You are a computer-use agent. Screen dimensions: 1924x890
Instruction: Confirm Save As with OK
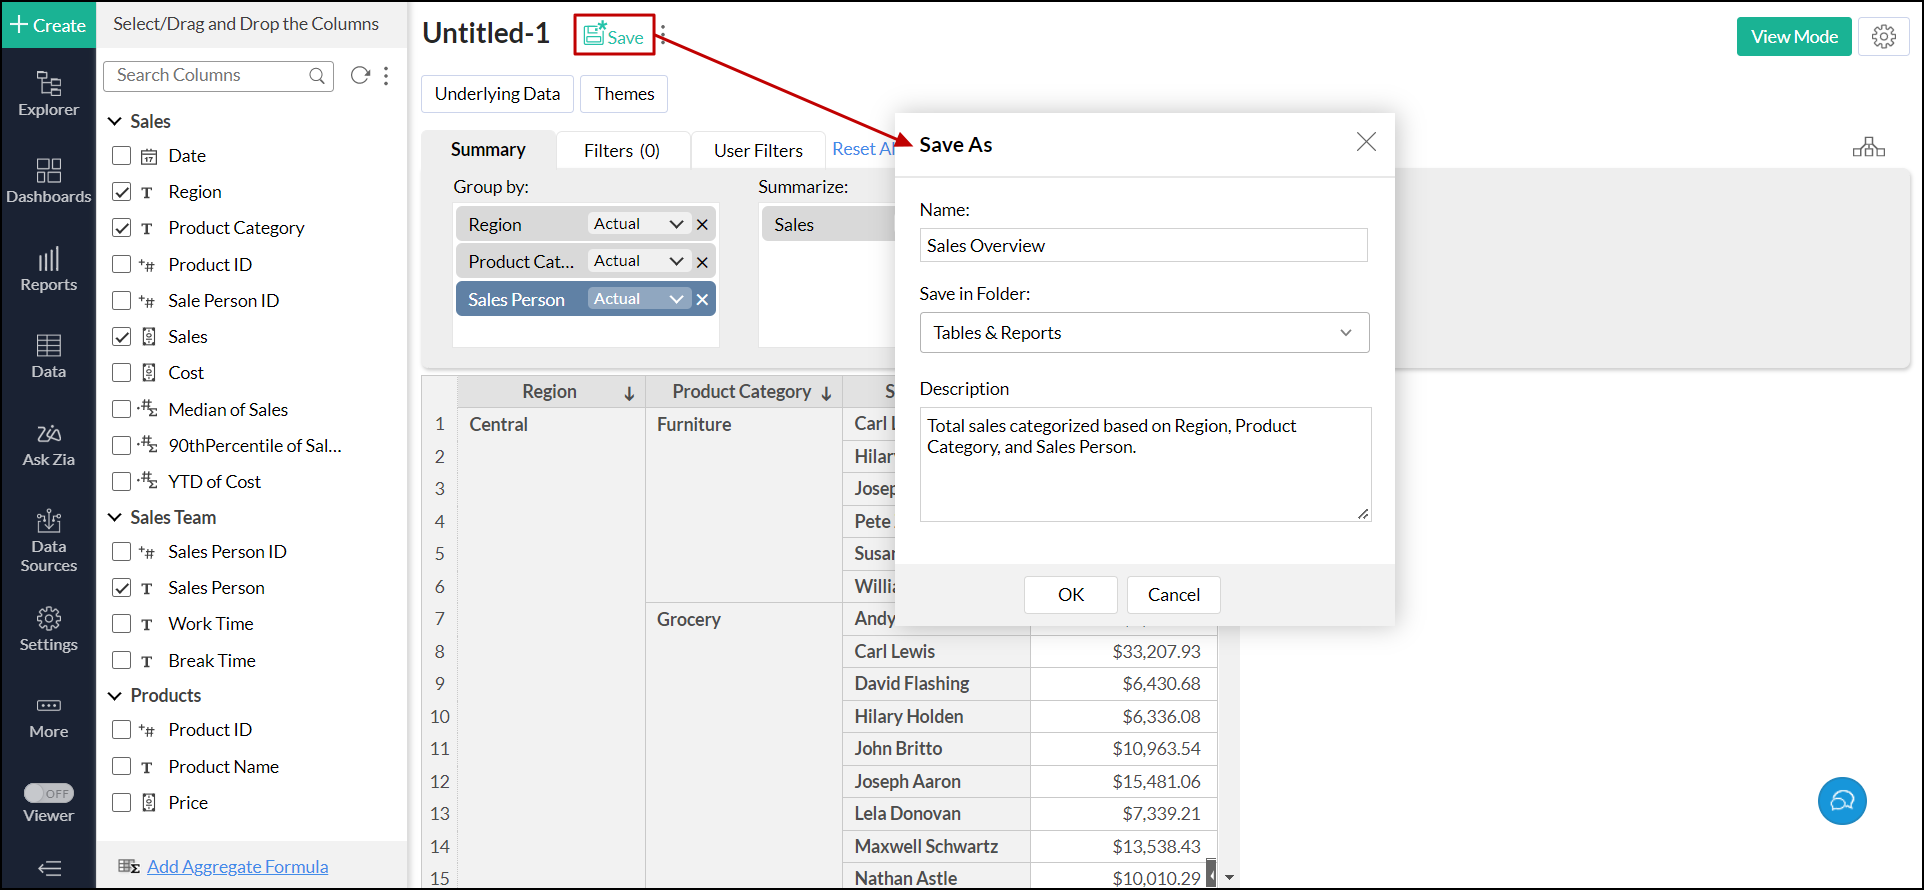pos(1071,595)
